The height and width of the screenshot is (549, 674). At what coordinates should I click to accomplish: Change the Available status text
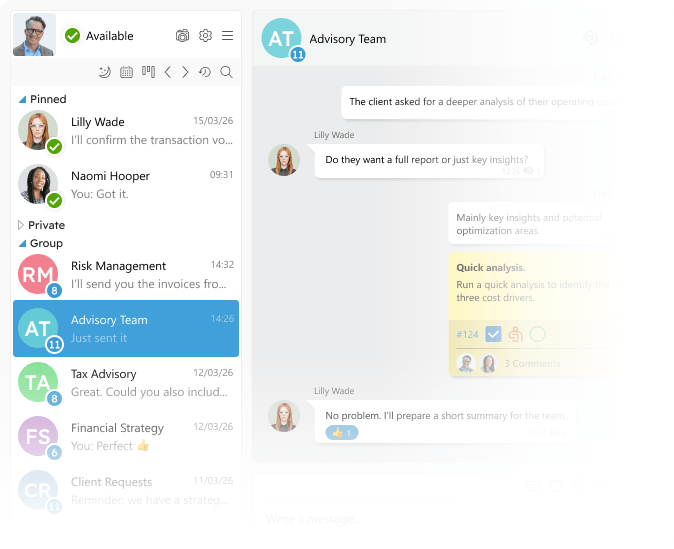tap(110, 36)
